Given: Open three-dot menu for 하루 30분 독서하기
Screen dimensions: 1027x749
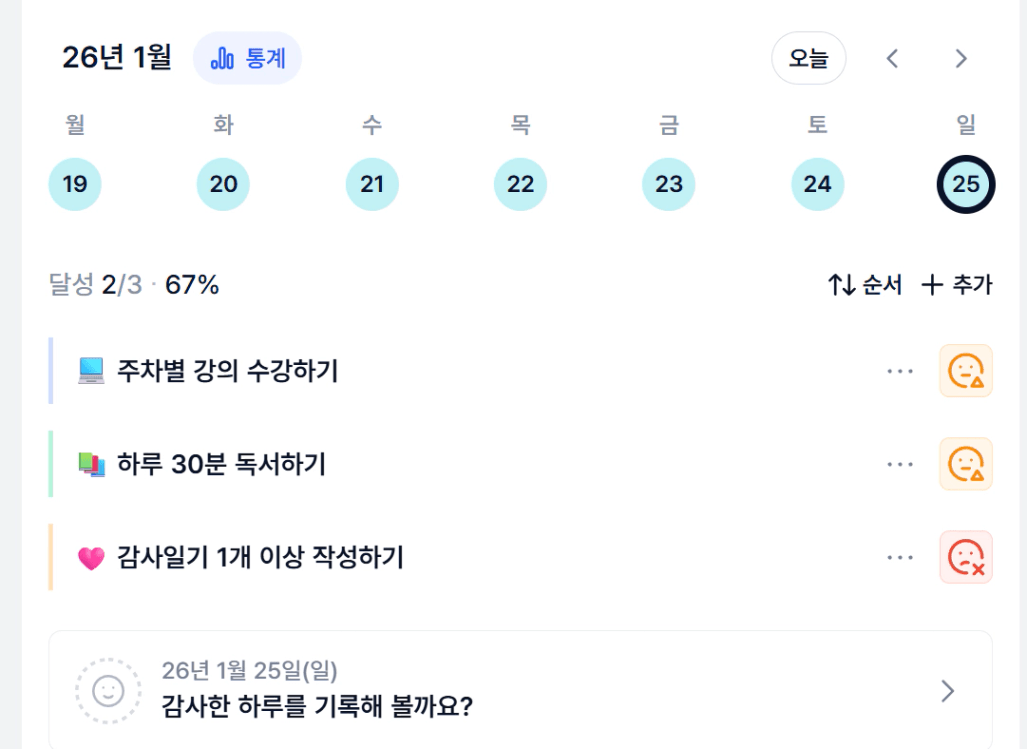Looking at the screenshot, I should [900, 464].
